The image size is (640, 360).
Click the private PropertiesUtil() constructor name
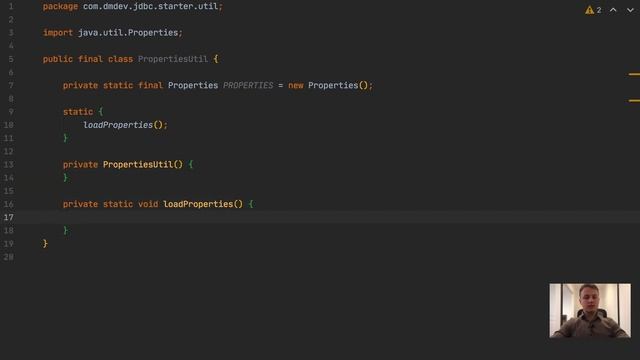pyautogui.click(x=138, y=164)
